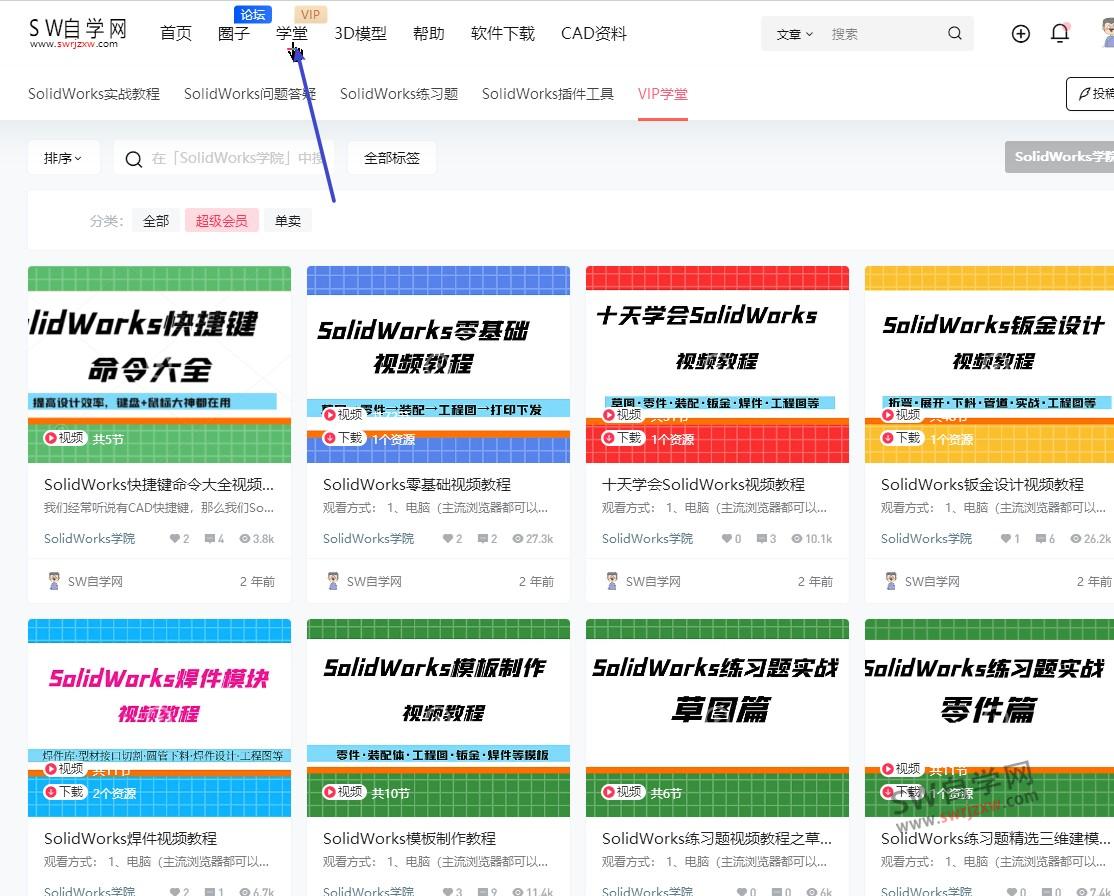
Task: Open the SolidWorks钣金设计视频教程 course title
Action: tap(983, 483)
